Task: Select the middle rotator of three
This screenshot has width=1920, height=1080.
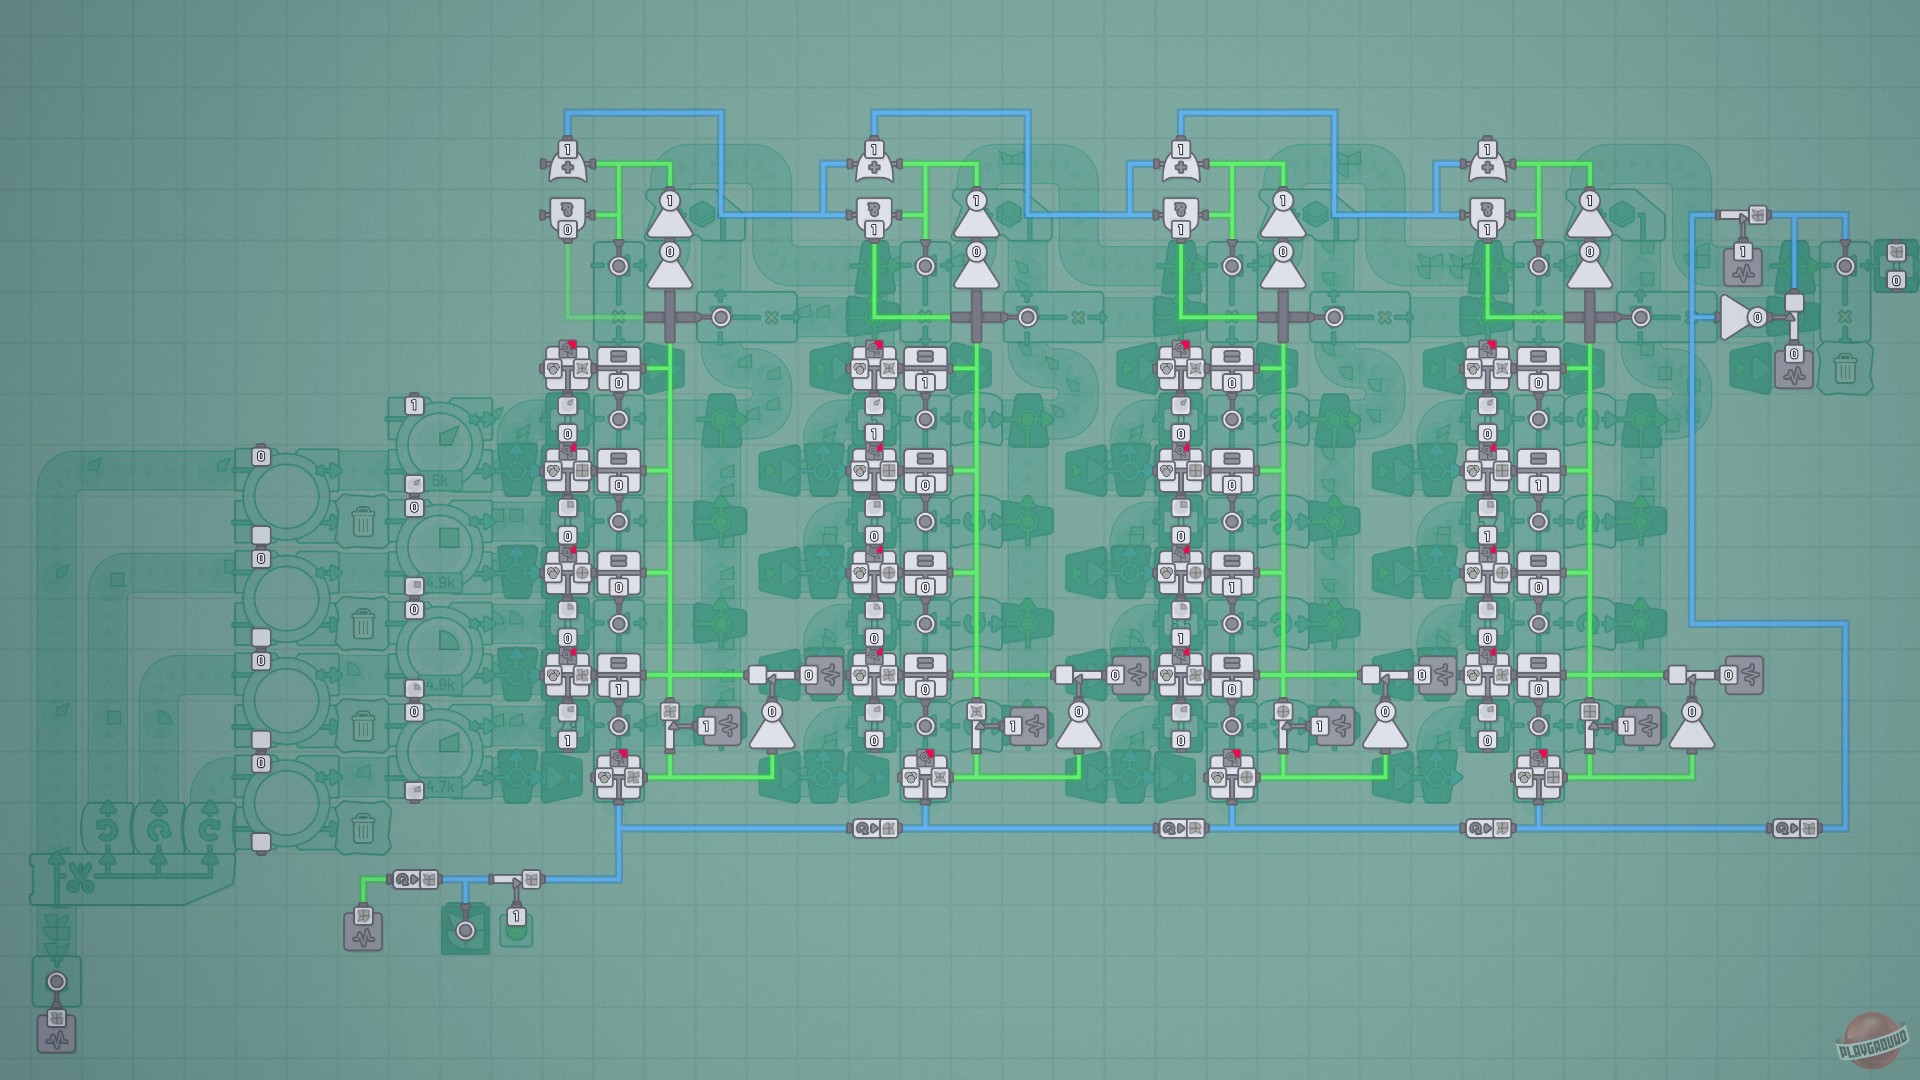Action: click(158, 828)
